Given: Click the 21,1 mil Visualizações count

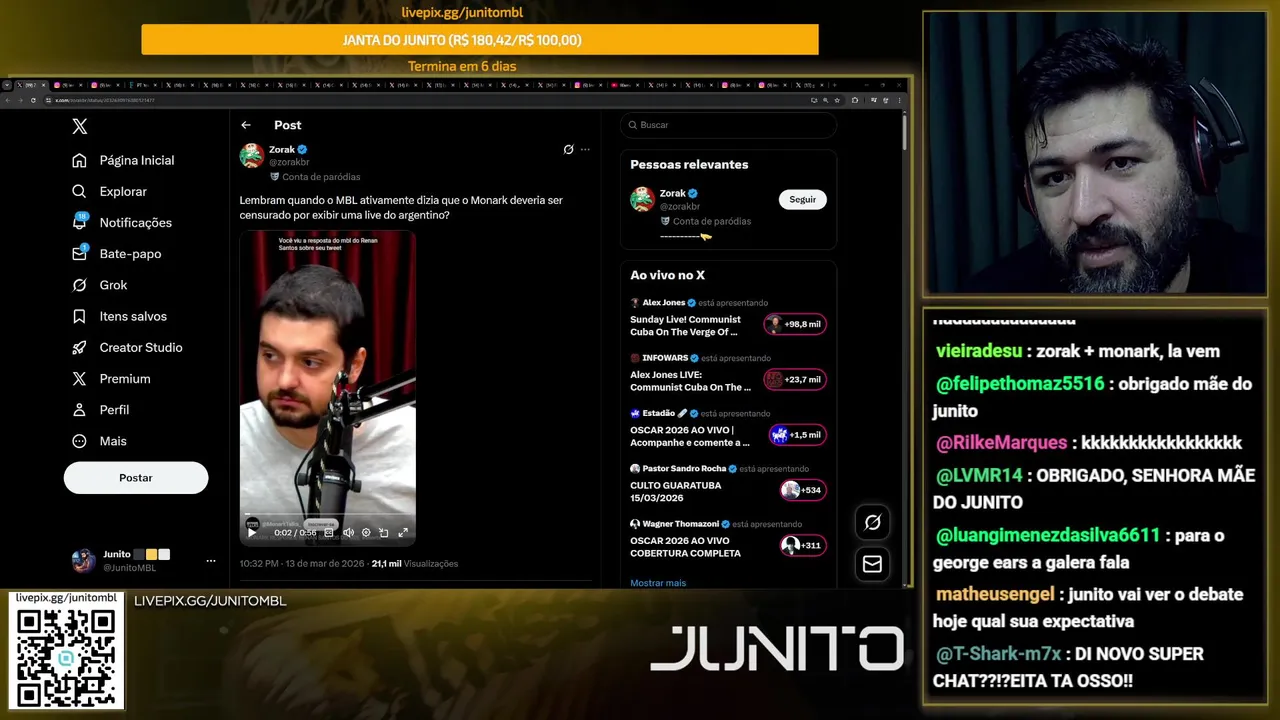Looking at the screenshot, I should pyautogui.click(x=415, y=564).
